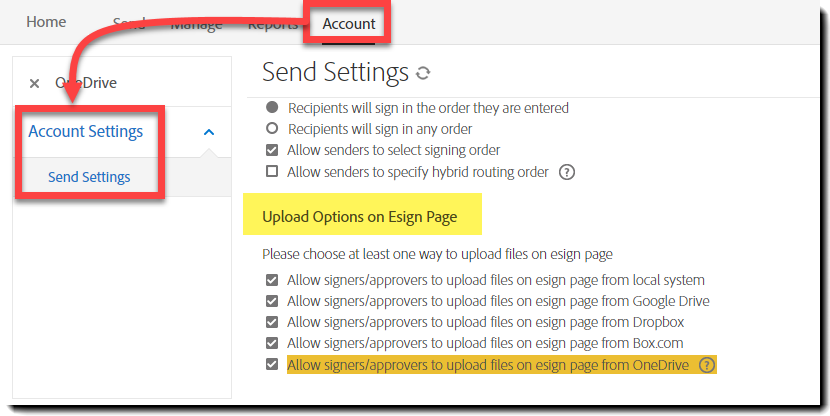Click the OneDrive search field
This screenshot has width=830, height=416.
click(x=120, y=83)
